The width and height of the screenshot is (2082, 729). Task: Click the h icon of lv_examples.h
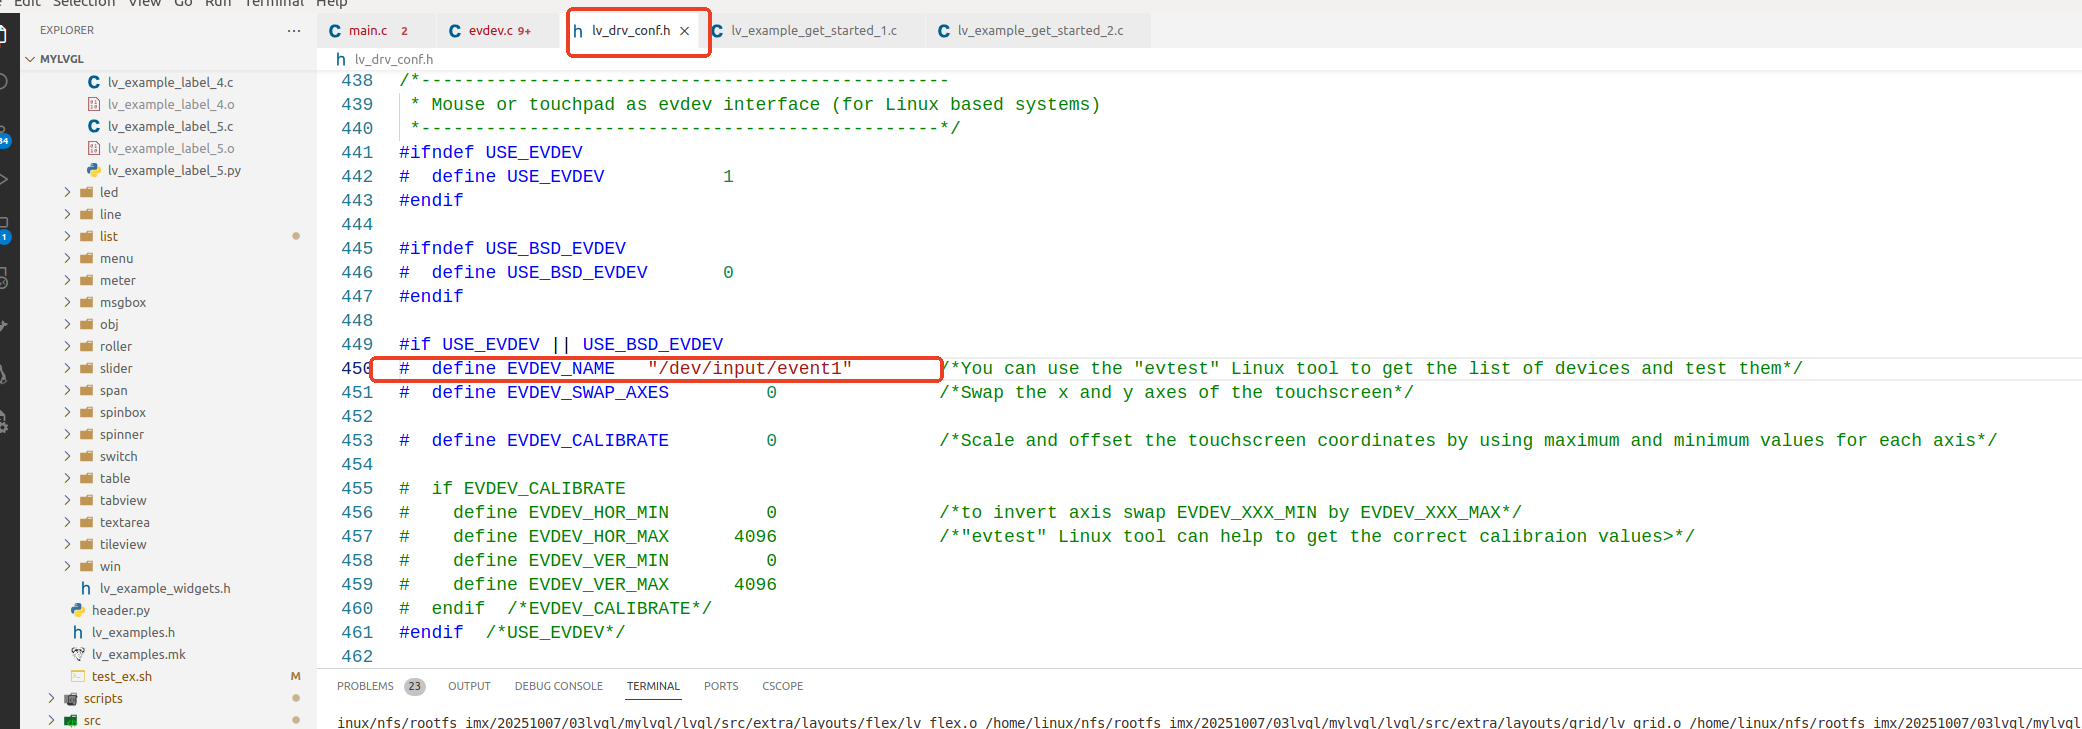coord(78,632)
